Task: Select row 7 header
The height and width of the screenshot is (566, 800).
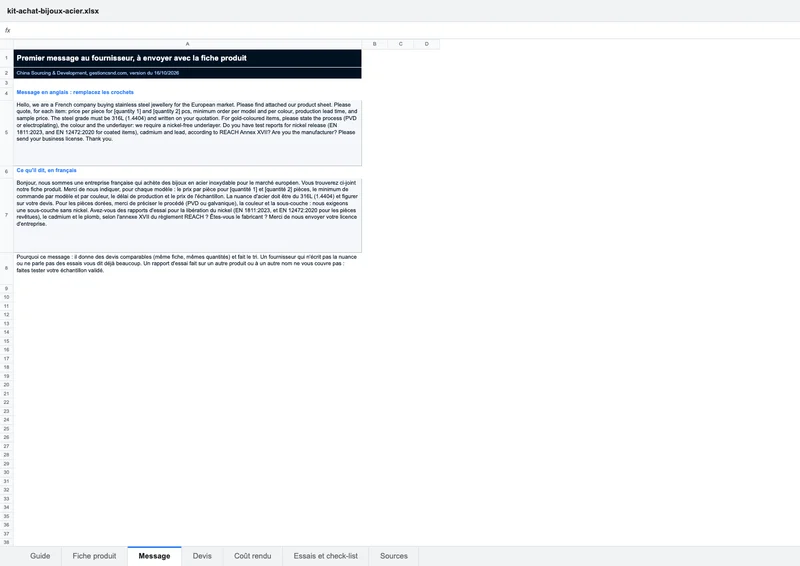Action: [x=7, y=215]
